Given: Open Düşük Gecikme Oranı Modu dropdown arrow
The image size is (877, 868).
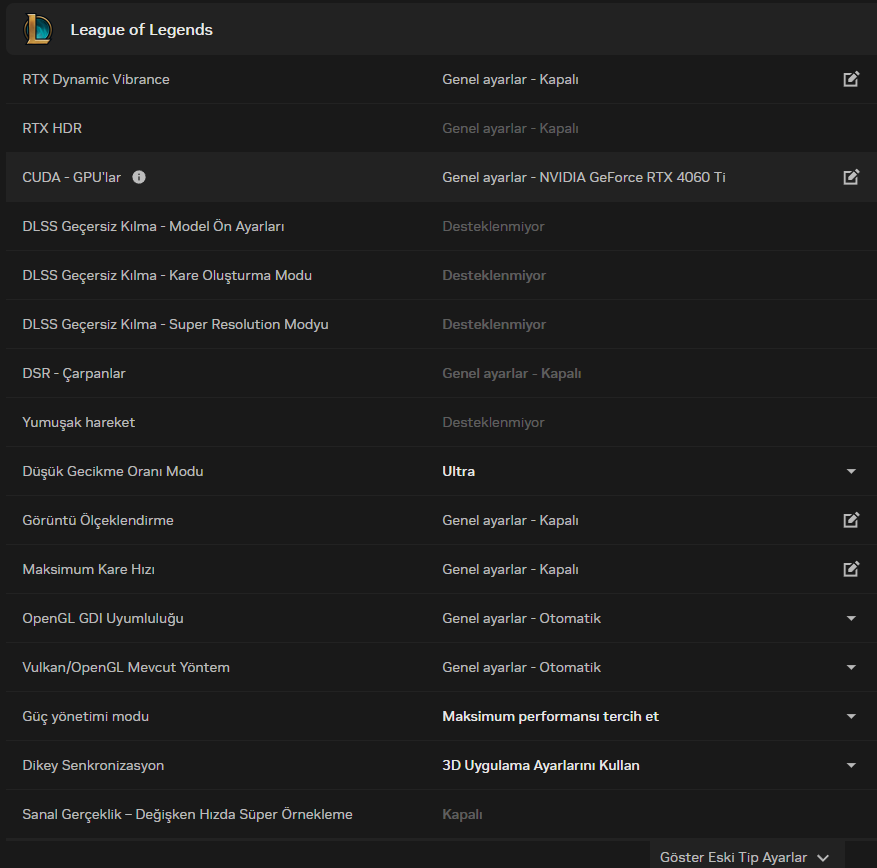Looking at the screenshot, I should (x=851, y=471).
